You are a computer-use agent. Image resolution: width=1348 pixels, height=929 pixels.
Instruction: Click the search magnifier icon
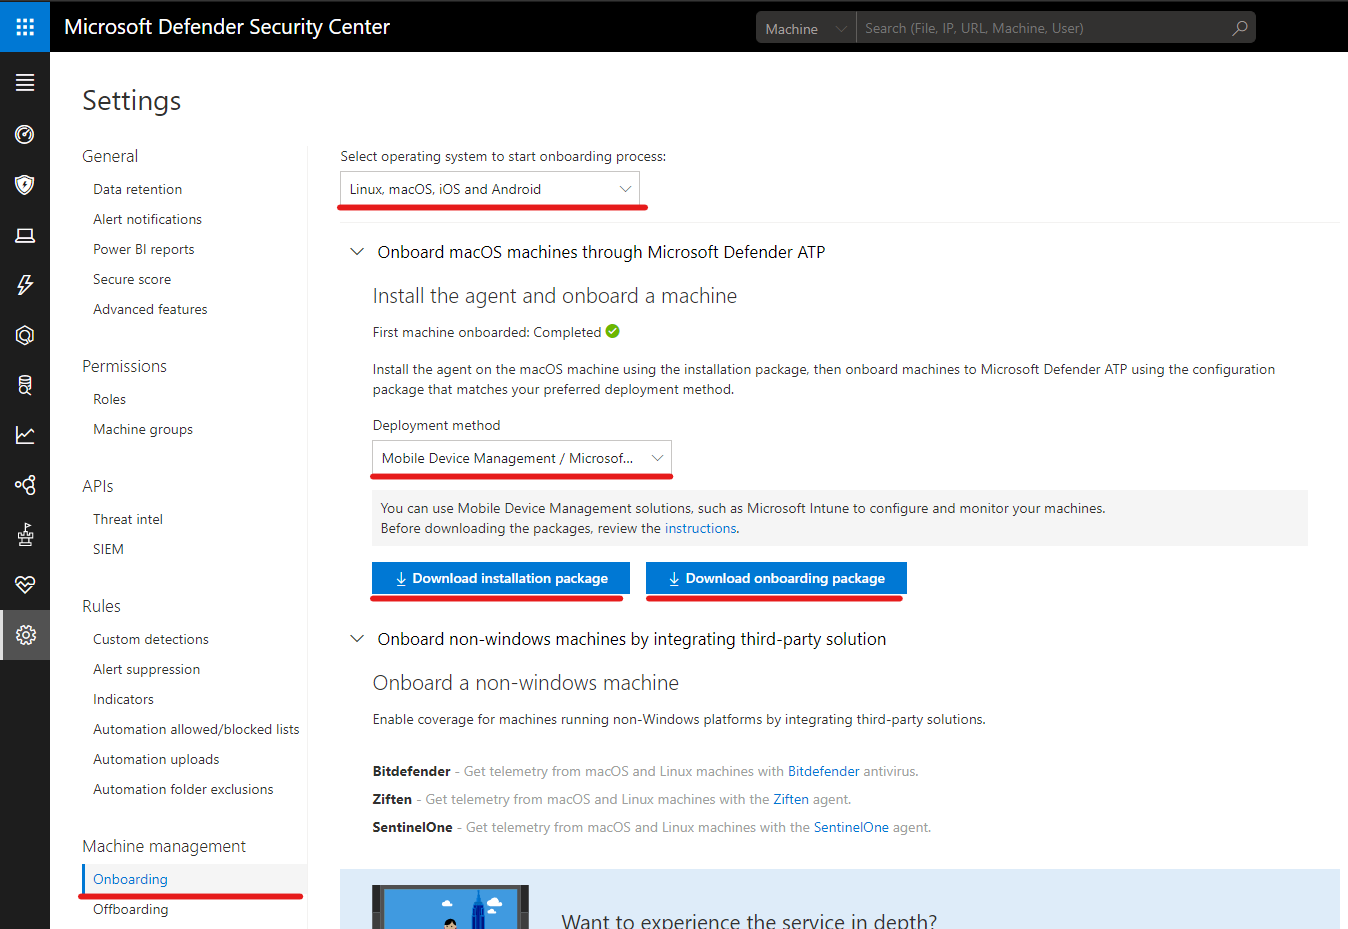(x=1240, y=28)
